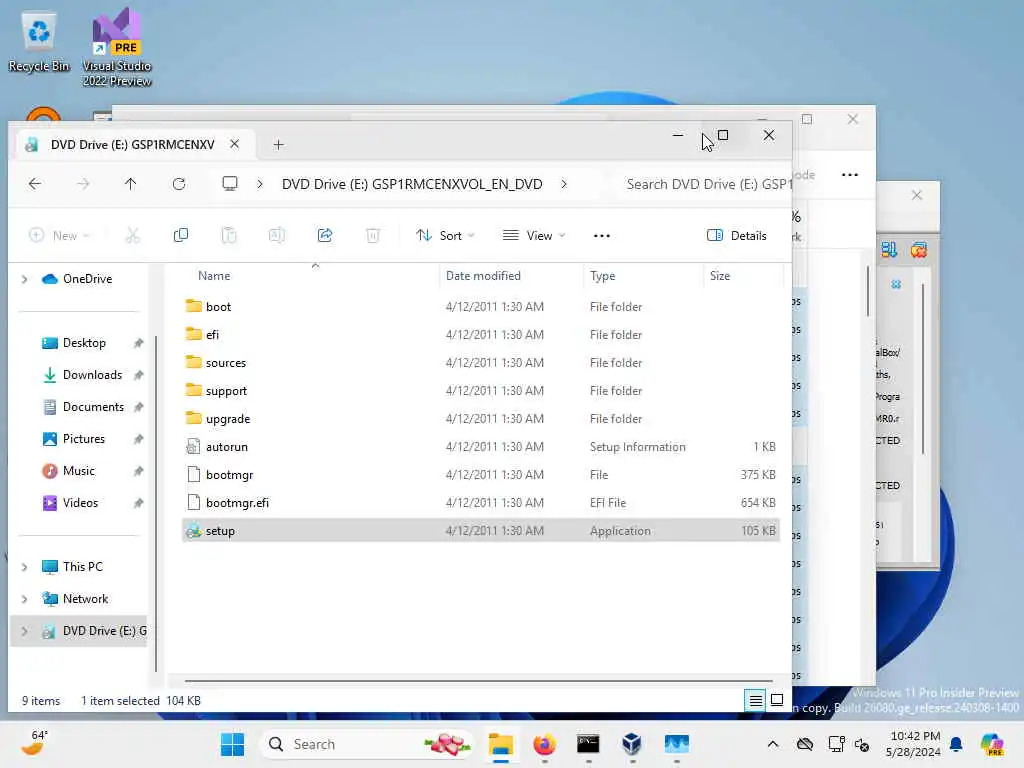The width and height of the screenshot is (1024, 768).
Task: Expand the OneDrive tree node
Action: [x=25, y=280]
